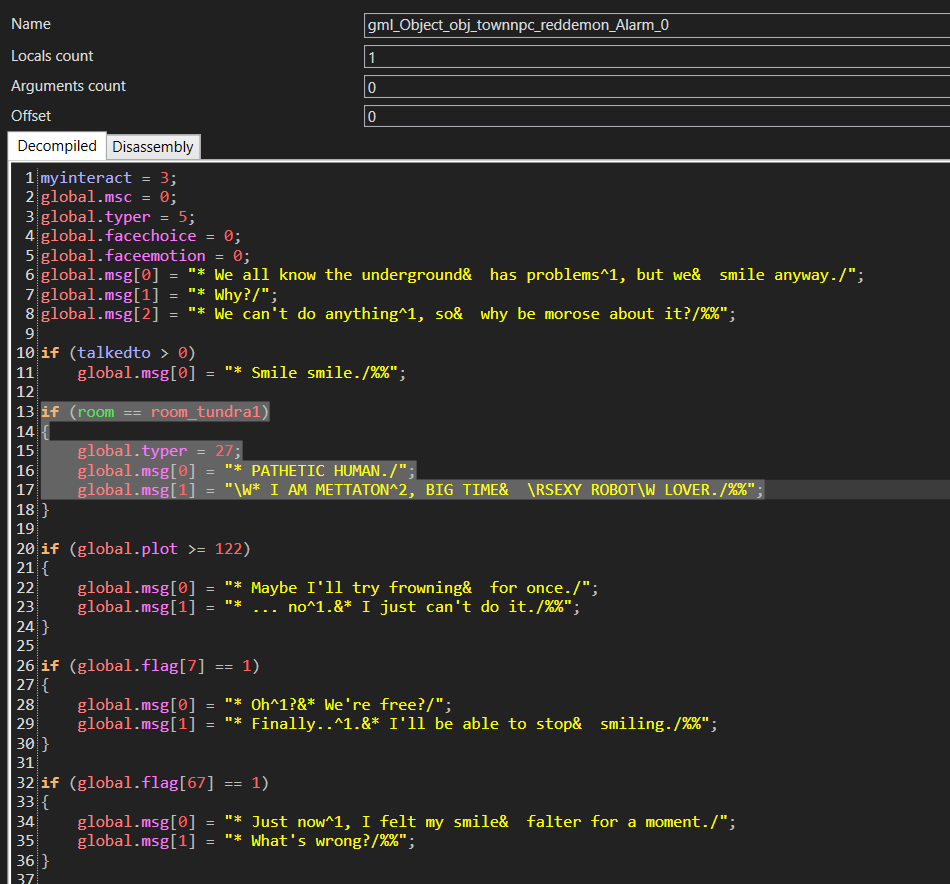Screen dimensions: 950x884
Task: Click the 'if (global.flag[7] == 1)' line
Action: (150, 666)
